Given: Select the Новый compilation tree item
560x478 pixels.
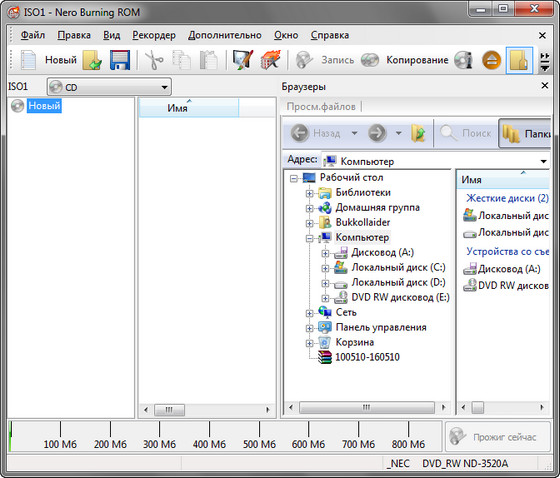Looking at the screenshot, I should tap(44, 106).
